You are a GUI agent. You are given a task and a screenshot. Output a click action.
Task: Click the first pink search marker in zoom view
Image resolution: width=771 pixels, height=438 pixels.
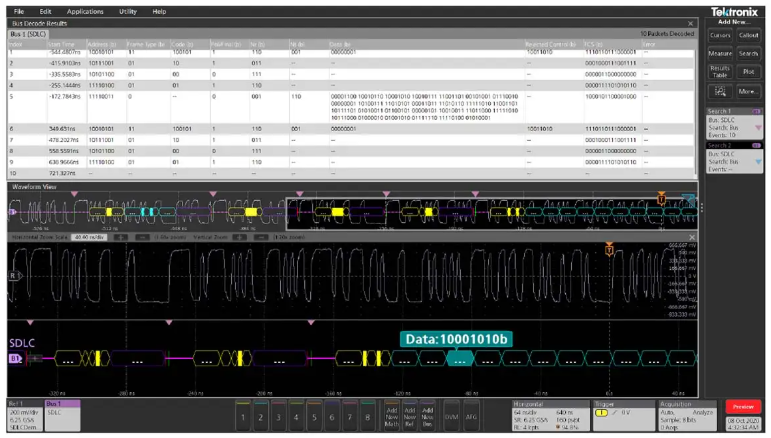click(30, 322)
